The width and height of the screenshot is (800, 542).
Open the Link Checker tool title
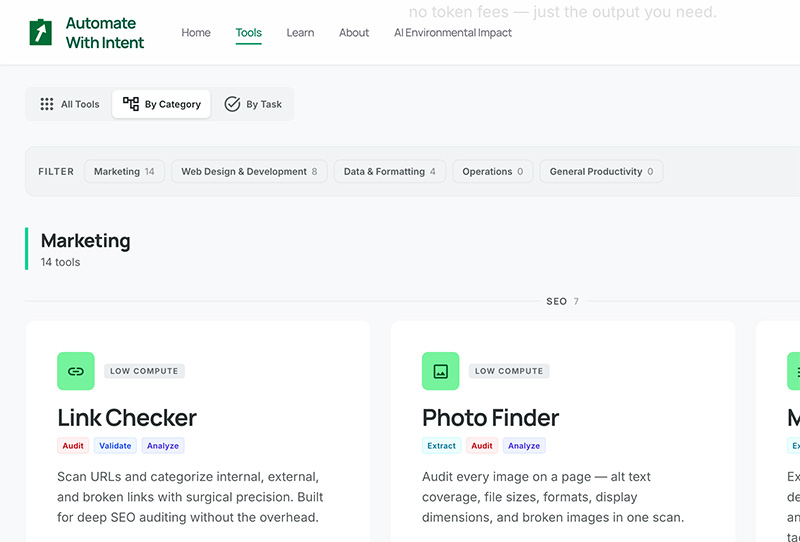click(127, 417)
